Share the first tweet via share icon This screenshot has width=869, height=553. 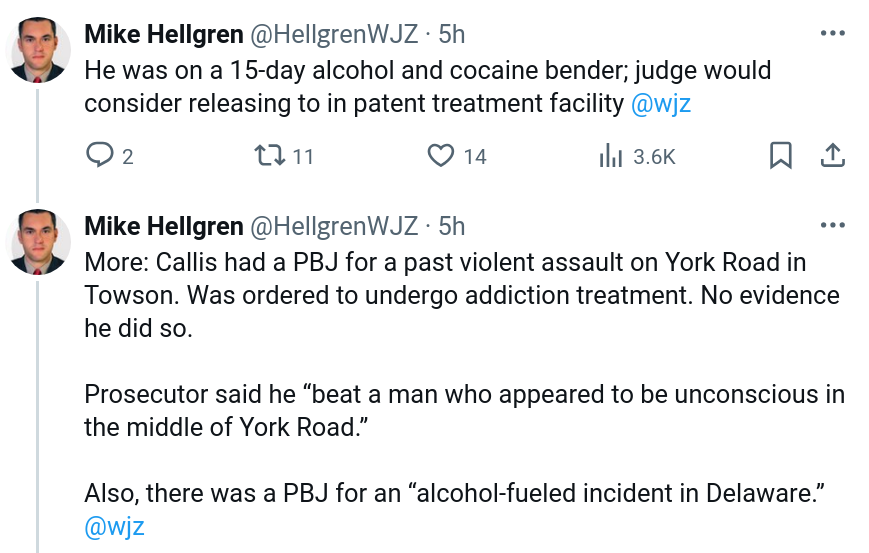click(832, 156)
